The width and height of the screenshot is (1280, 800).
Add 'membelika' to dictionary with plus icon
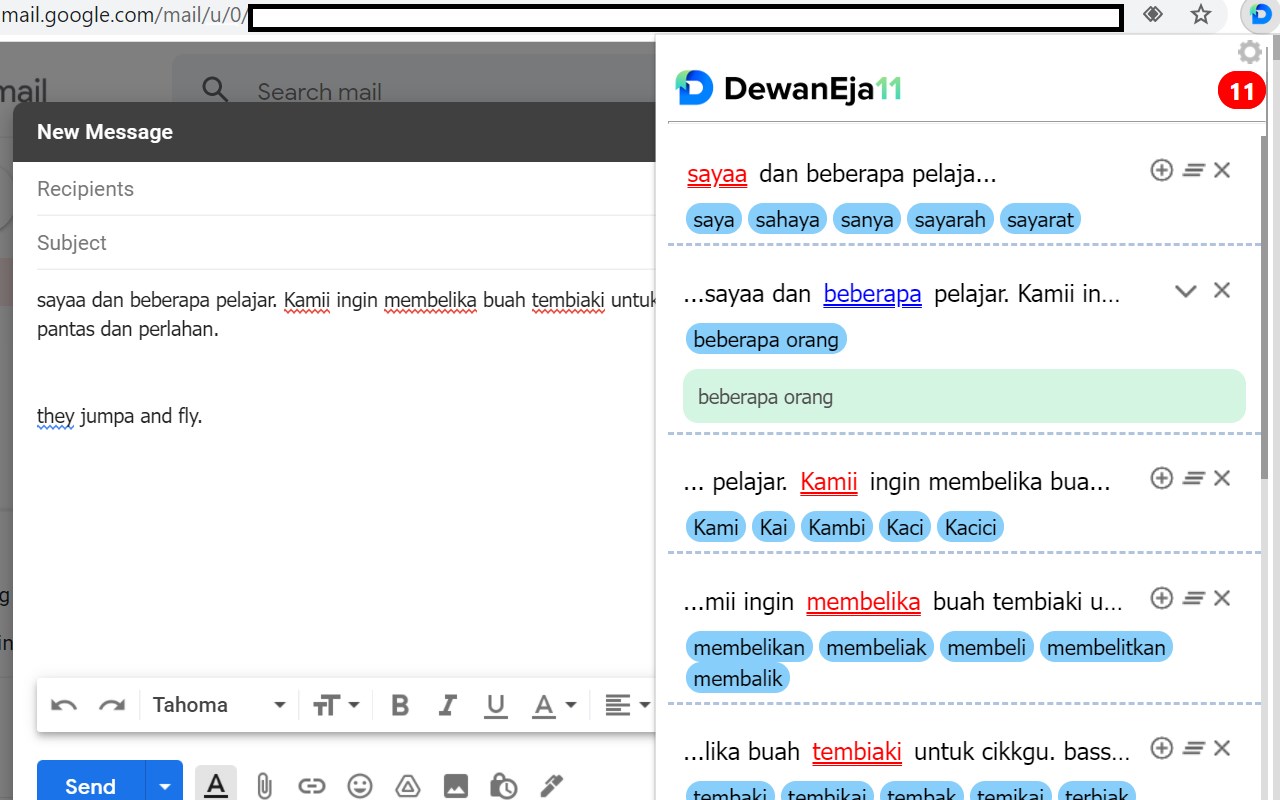coord(1161,598)
